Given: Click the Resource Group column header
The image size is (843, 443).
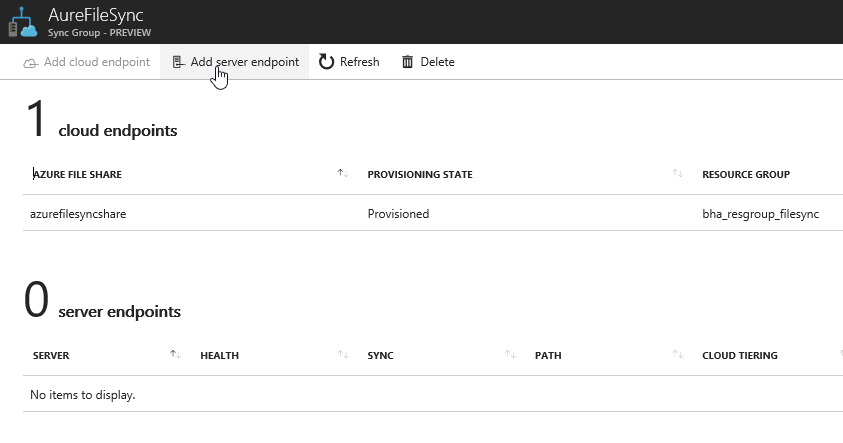Looking at the screenshot, I should coord(746,175).
